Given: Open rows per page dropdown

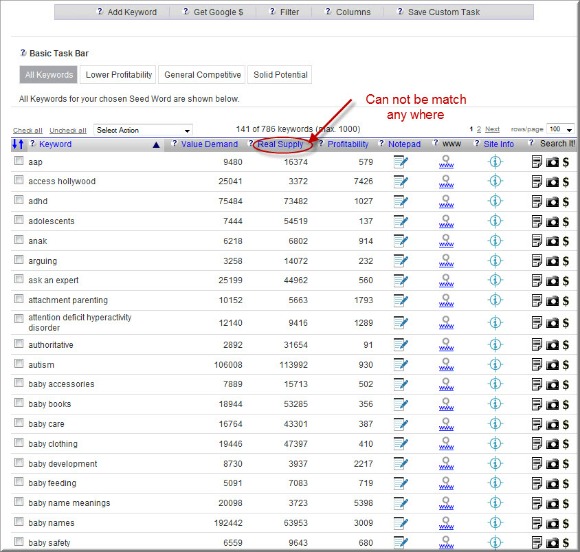Looking at the screenshot, I should [x=560, y=129].
